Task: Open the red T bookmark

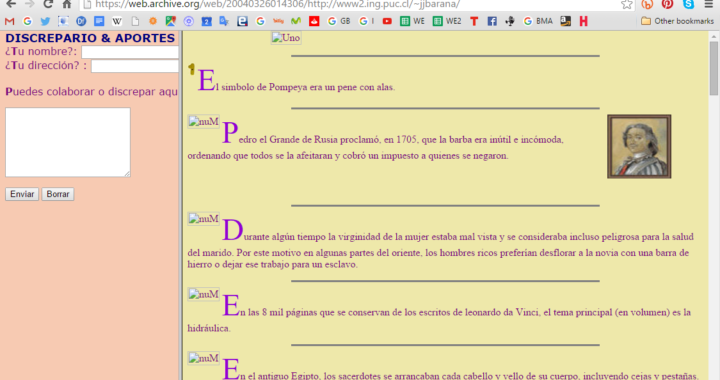Action: 474,21
